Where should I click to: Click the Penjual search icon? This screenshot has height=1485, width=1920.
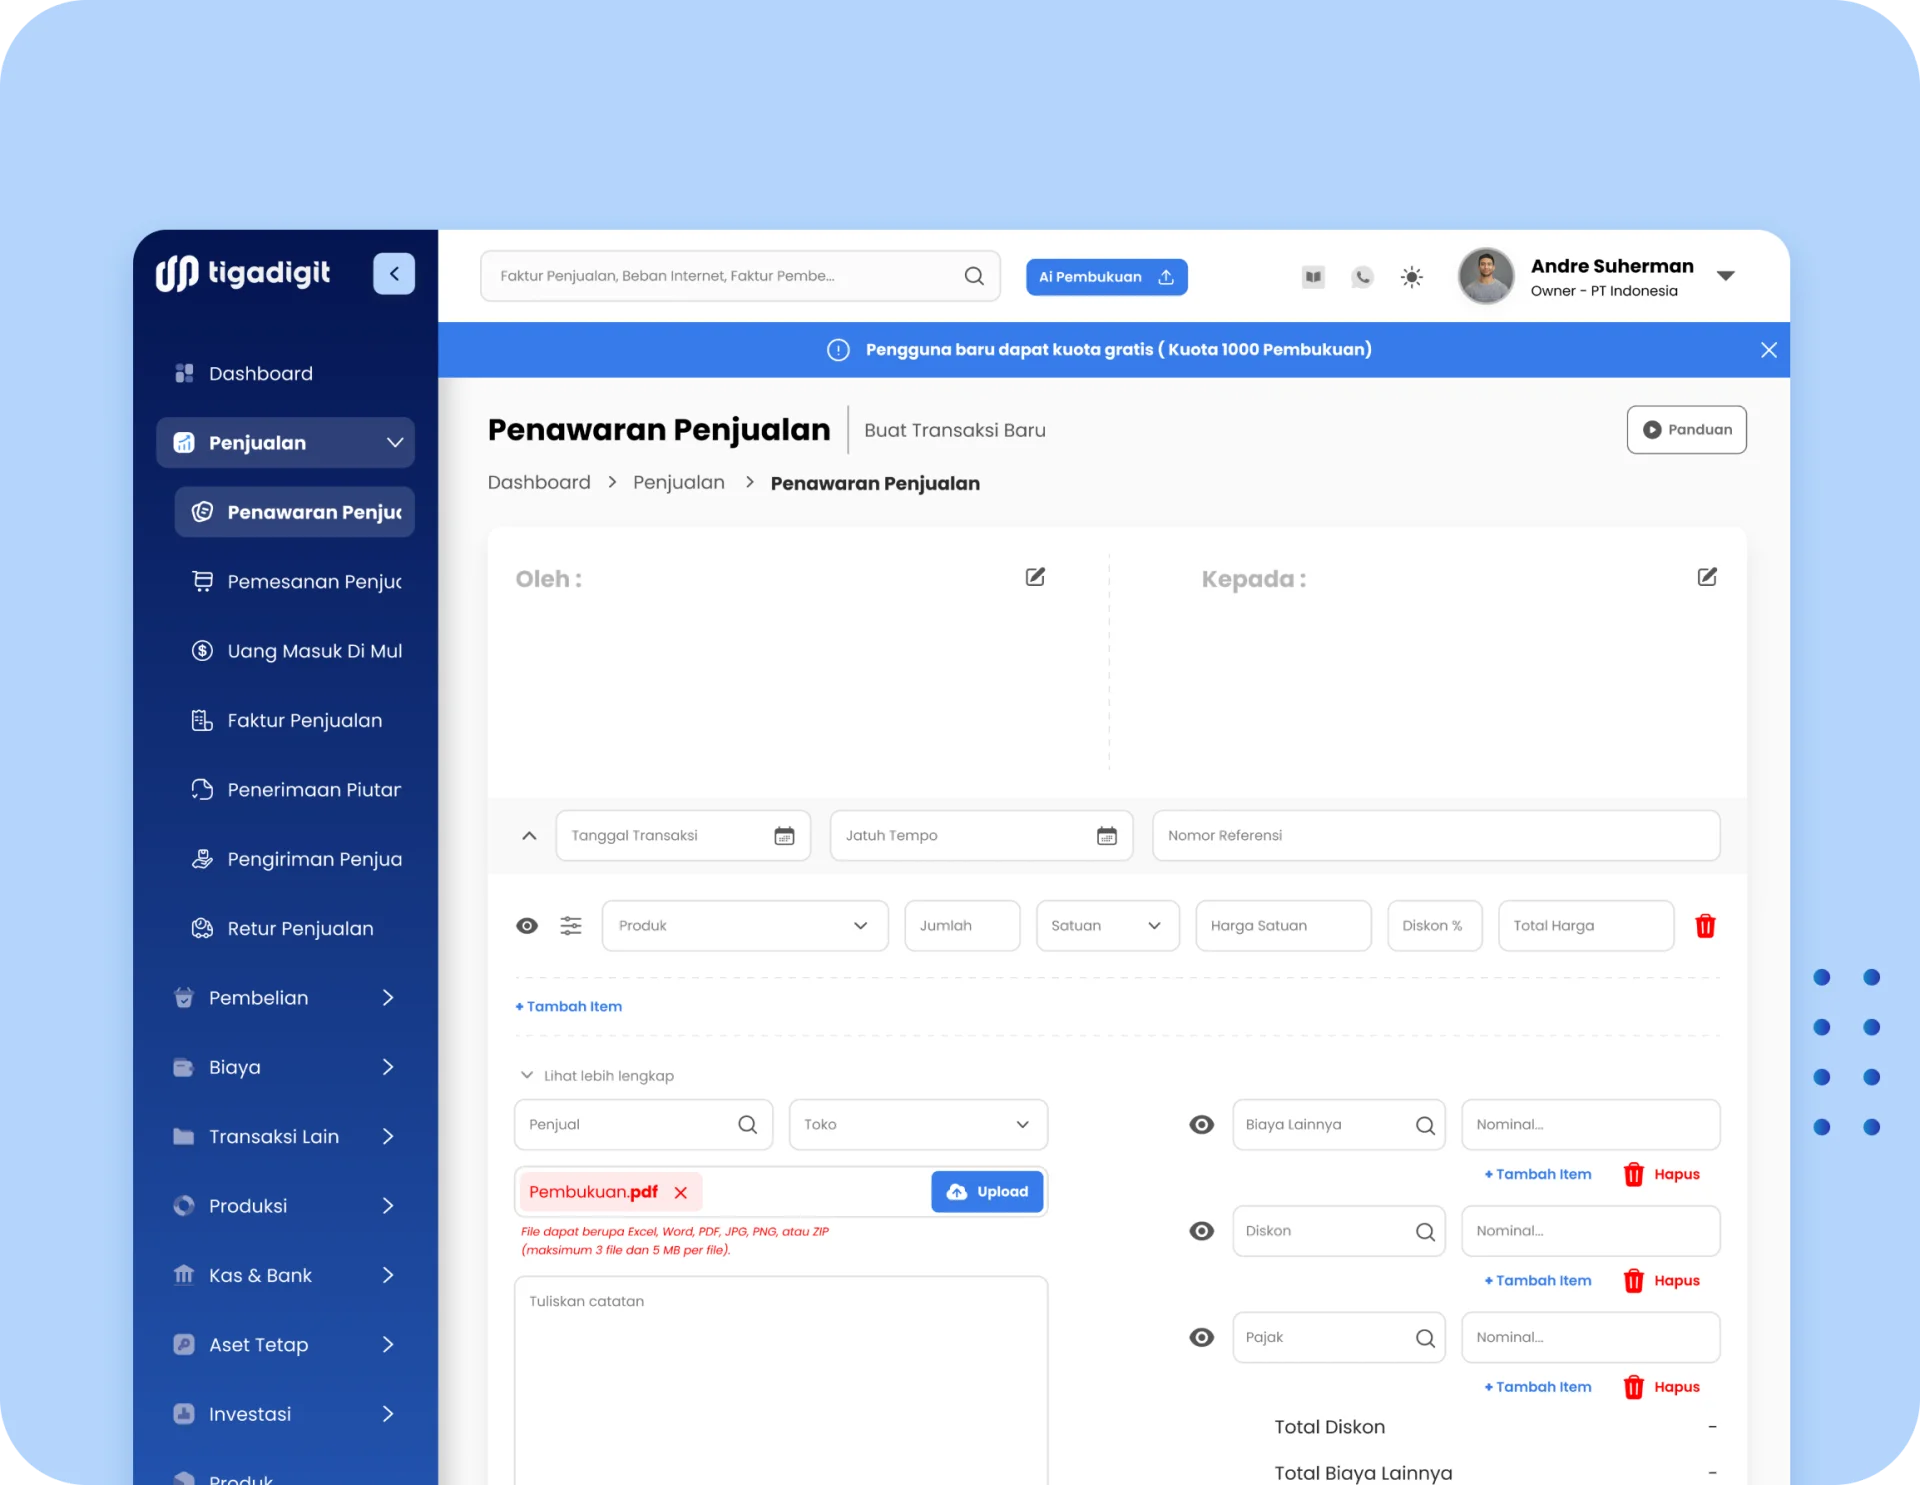point(747,1125)
